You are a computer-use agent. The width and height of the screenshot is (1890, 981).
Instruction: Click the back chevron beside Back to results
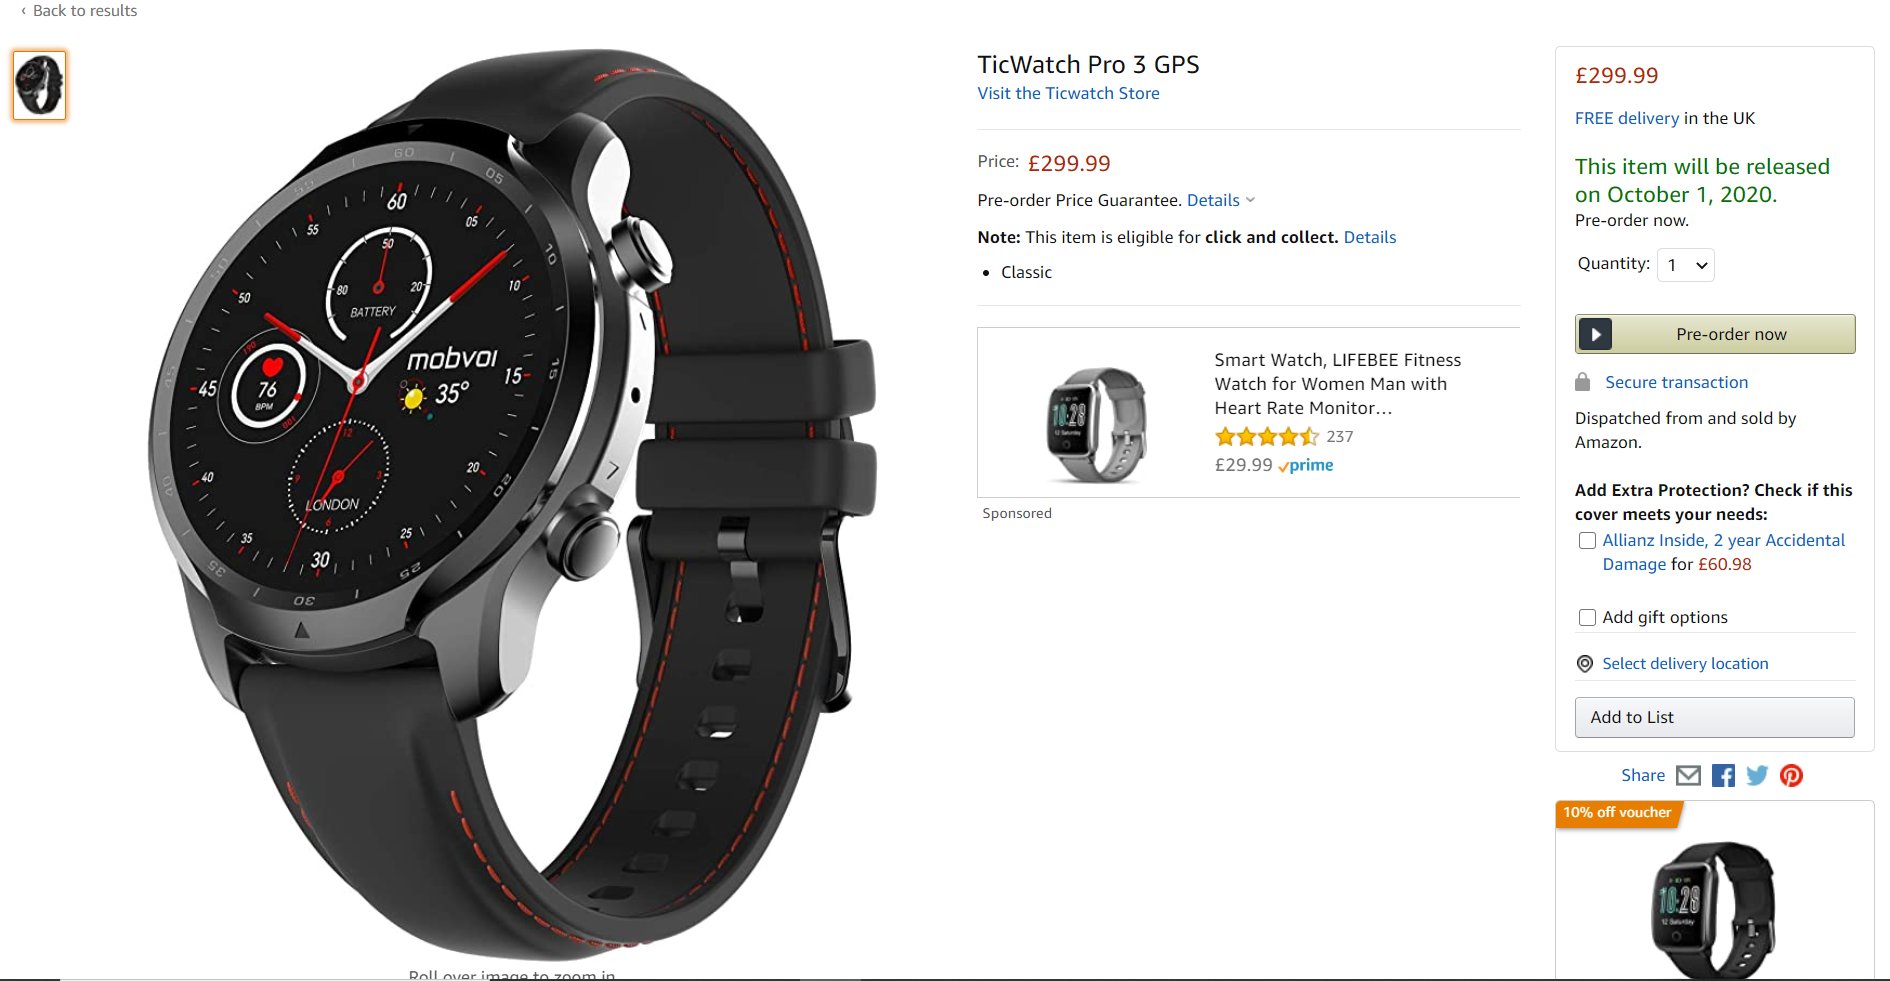point(23,11)
